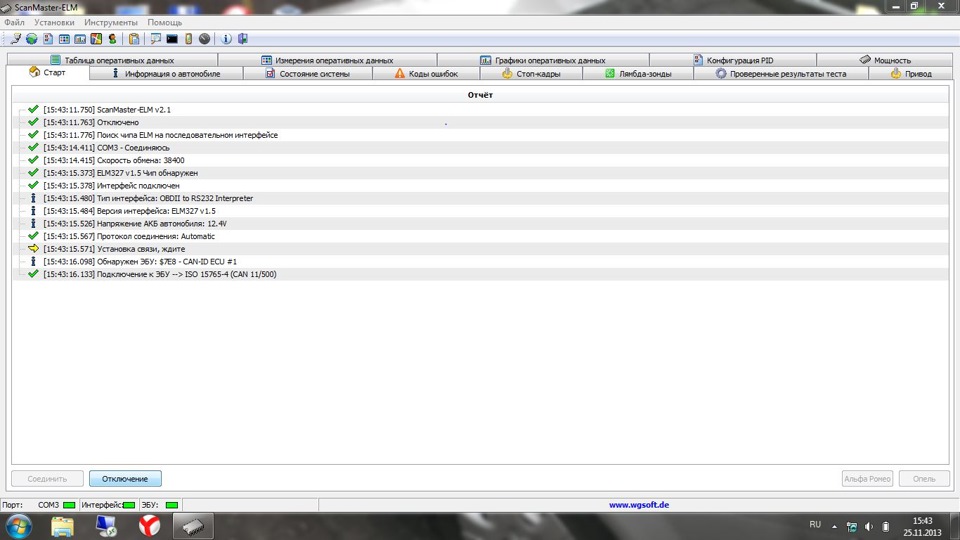This screenshot has width=960, height=540.
Task: Select log row 'Интерфейс подключен'
Action: 480,186
